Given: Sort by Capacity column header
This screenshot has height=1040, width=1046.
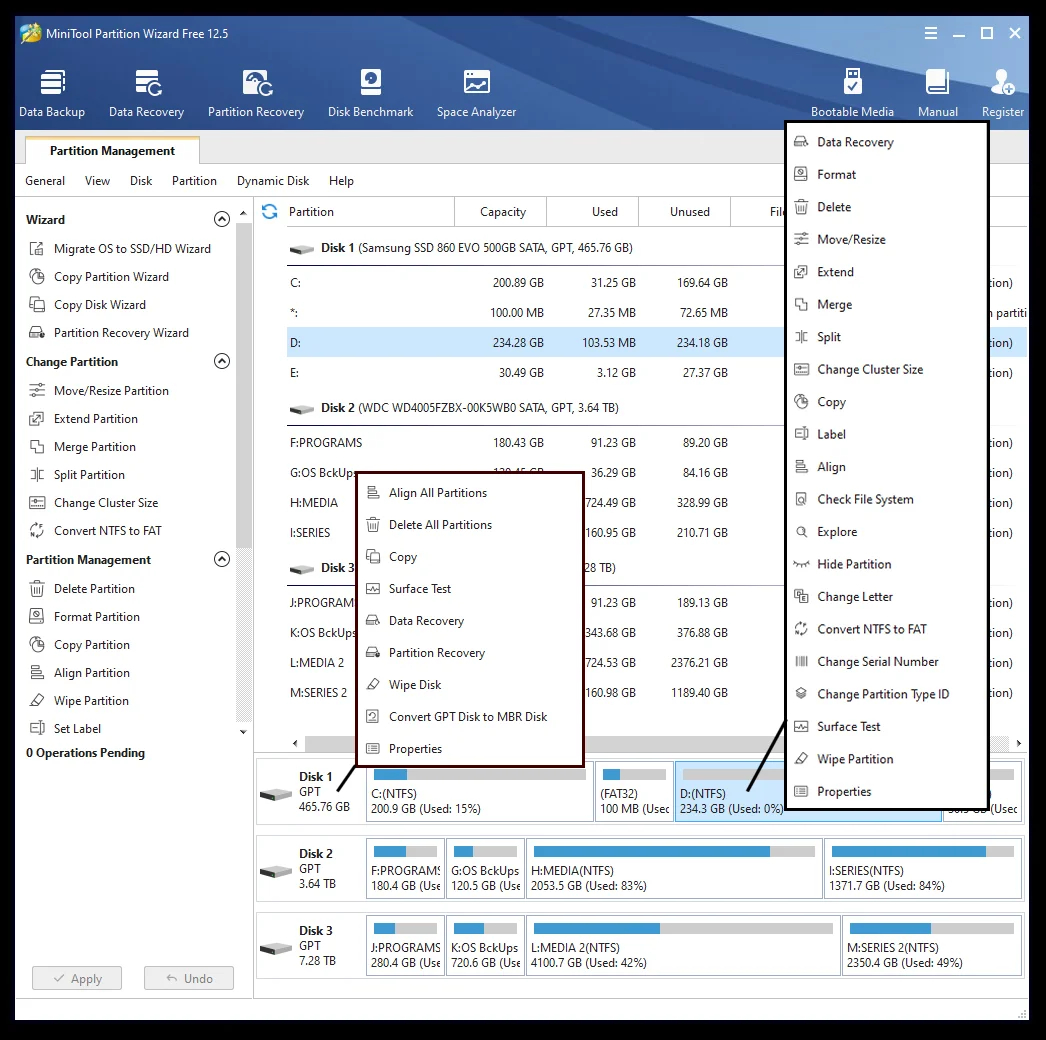Looking at the screenshot, I should pos(502,211).
